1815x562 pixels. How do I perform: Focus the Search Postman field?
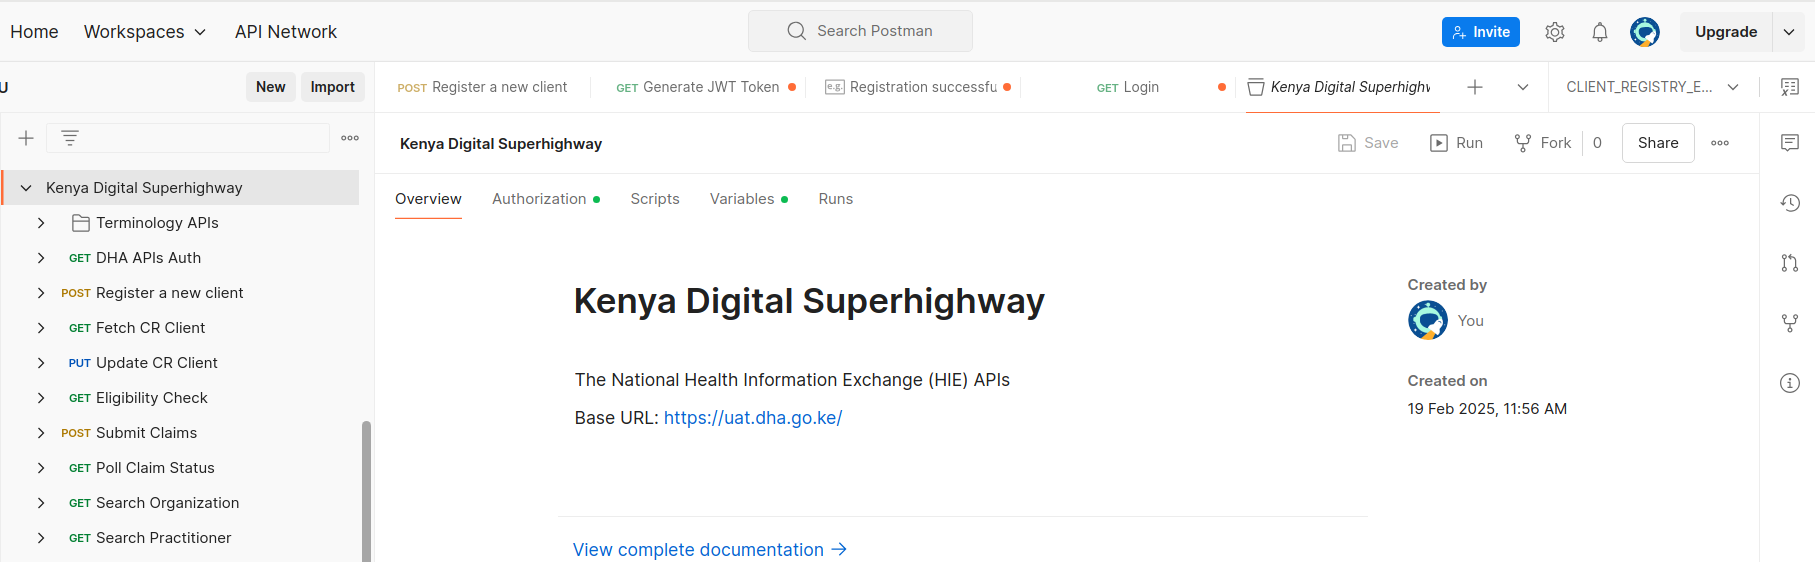[860, 31]
